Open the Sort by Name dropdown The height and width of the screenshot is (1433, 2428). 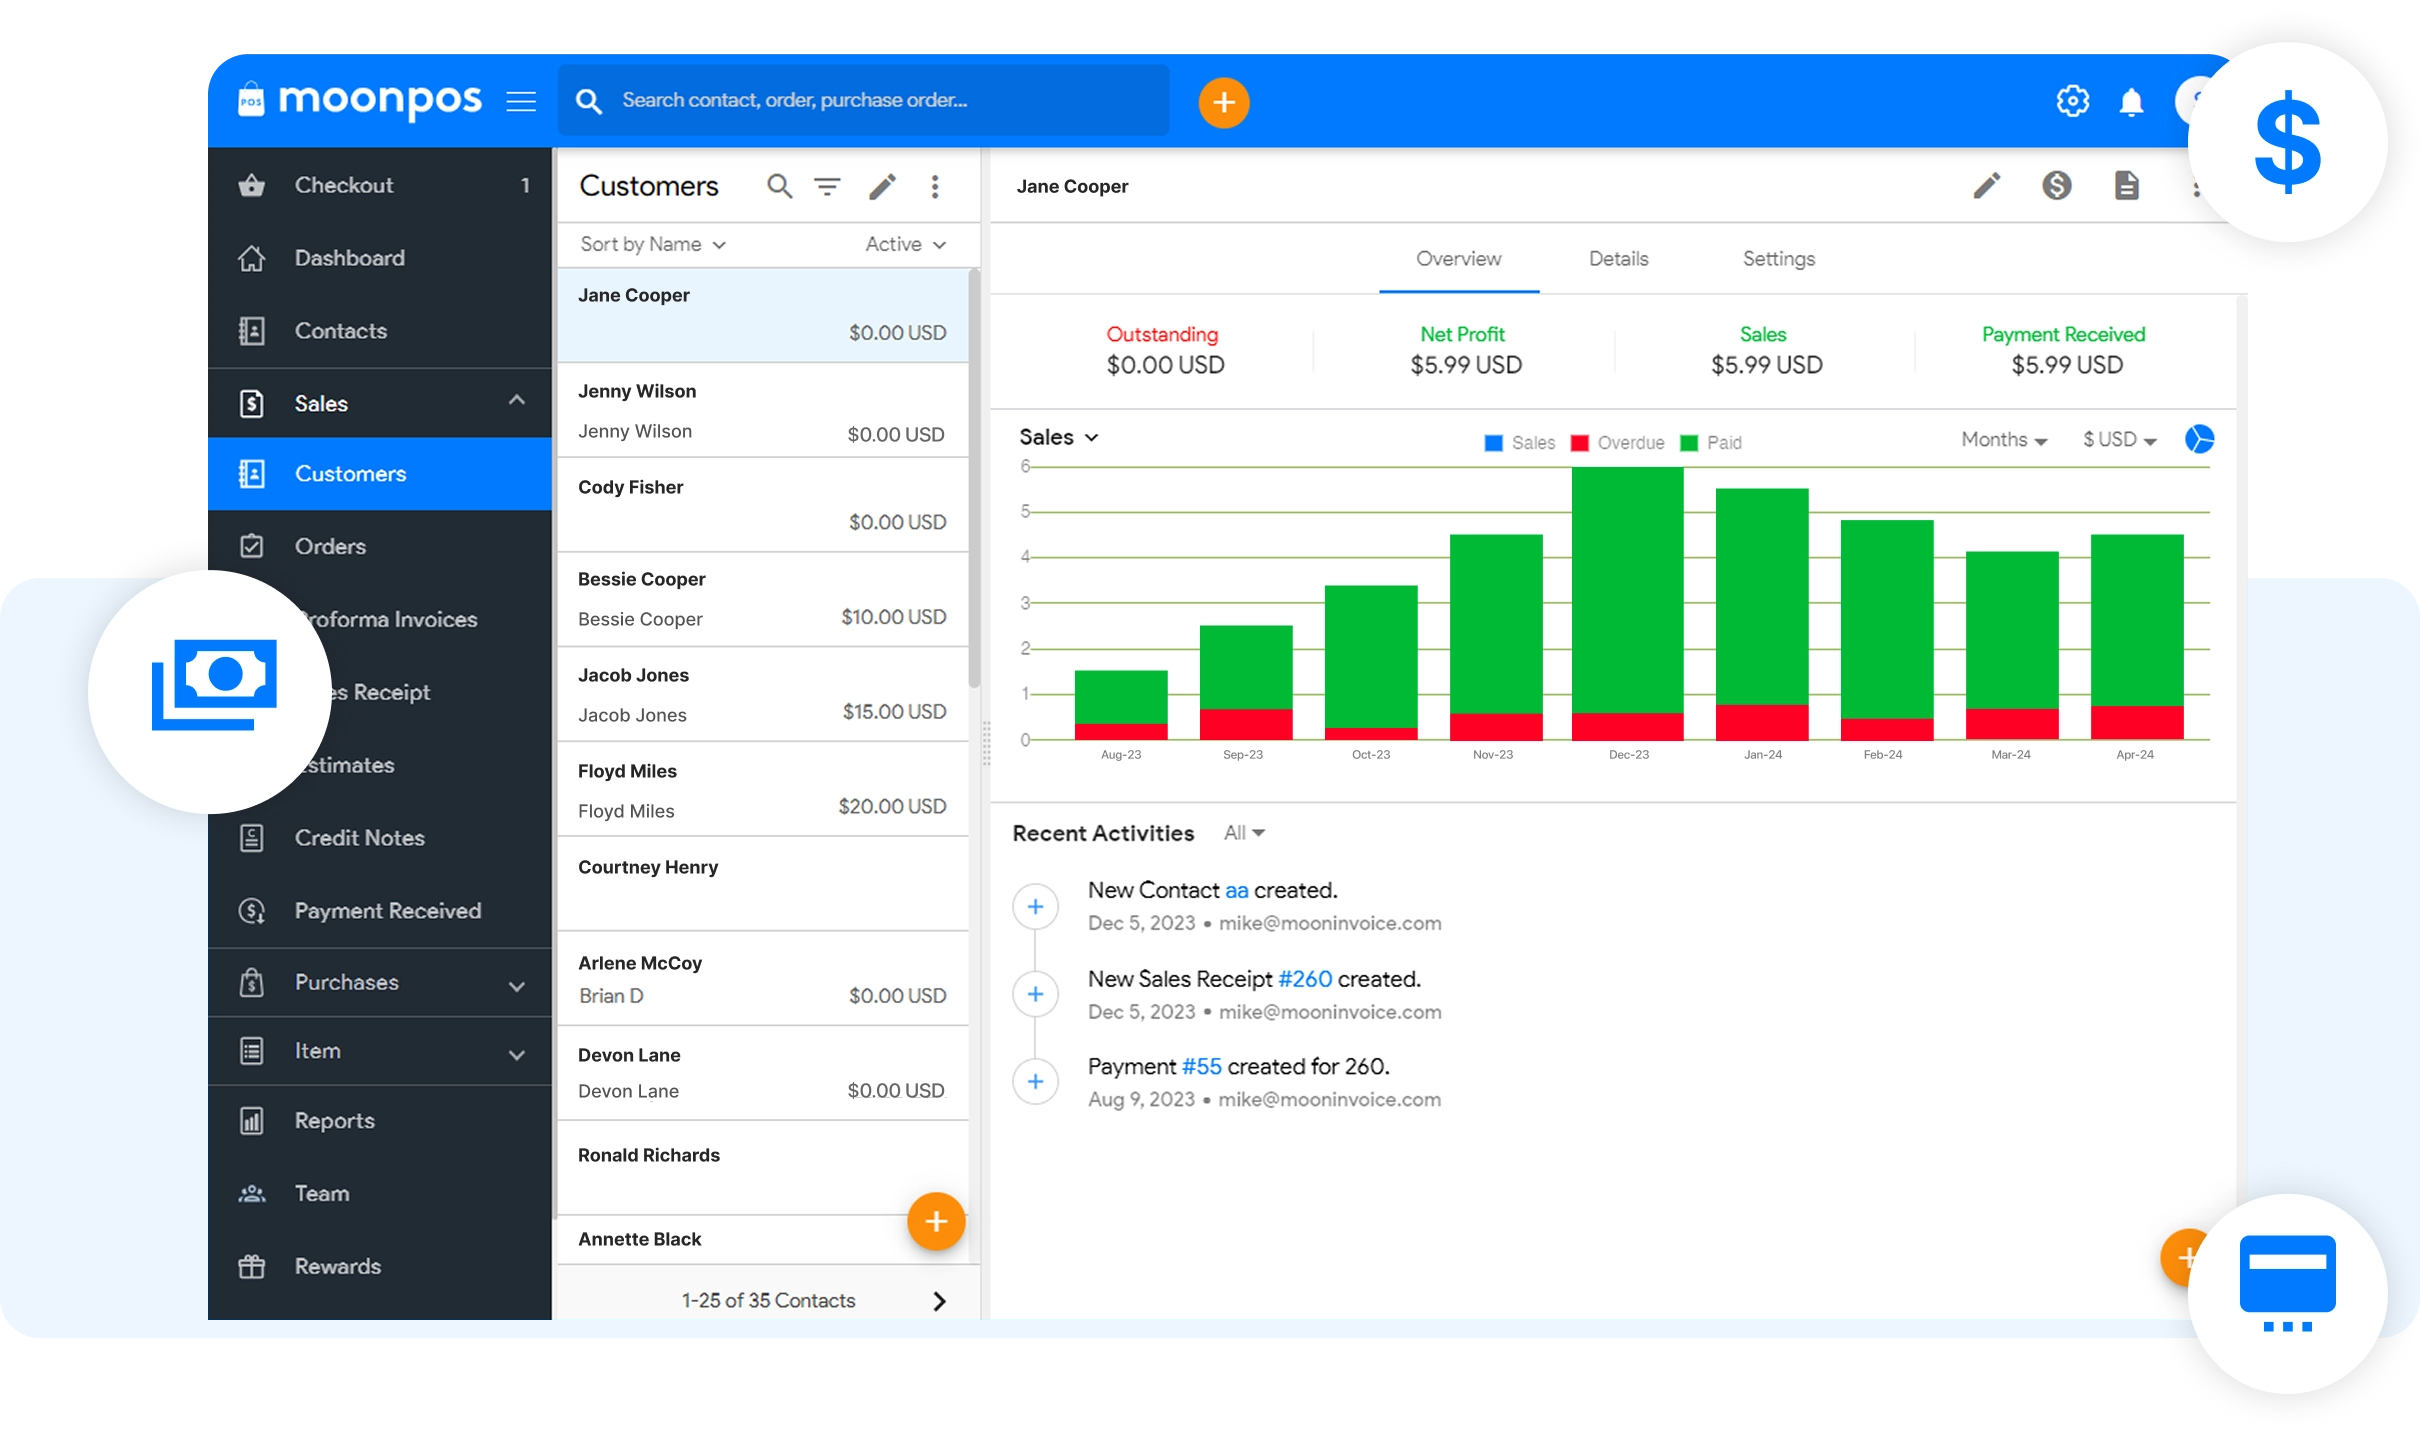[651, 244]
